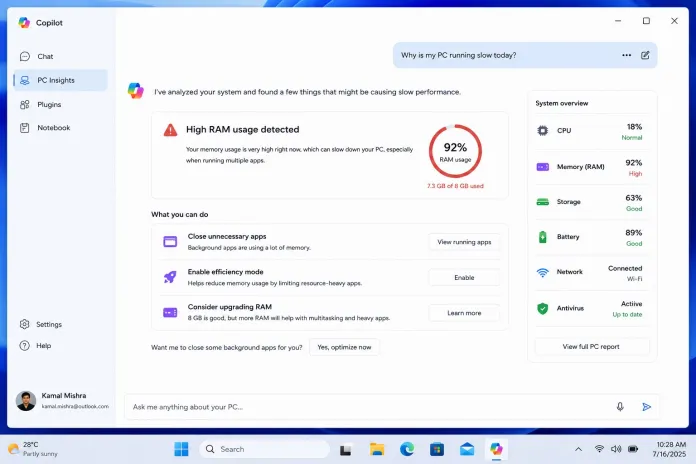Open View full PC report
696x464 pixels.
[591, 347]
